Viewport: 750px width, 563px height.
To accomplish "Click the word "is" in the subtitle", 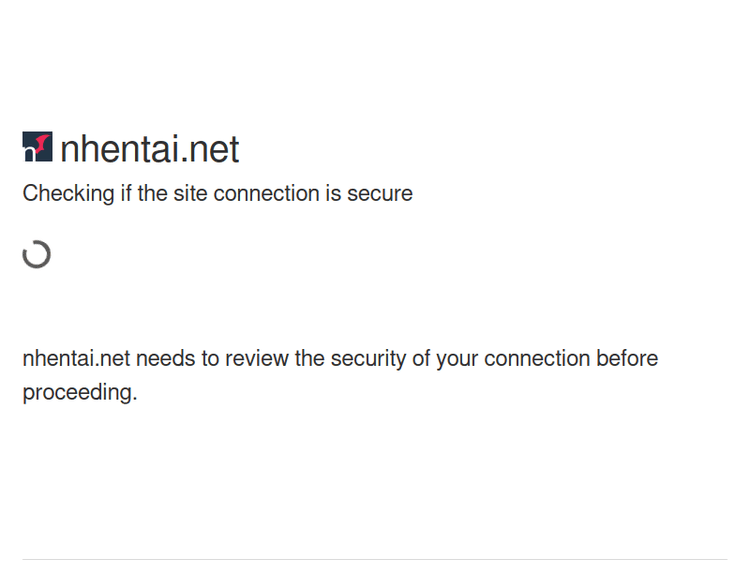I will pos(333,194).
